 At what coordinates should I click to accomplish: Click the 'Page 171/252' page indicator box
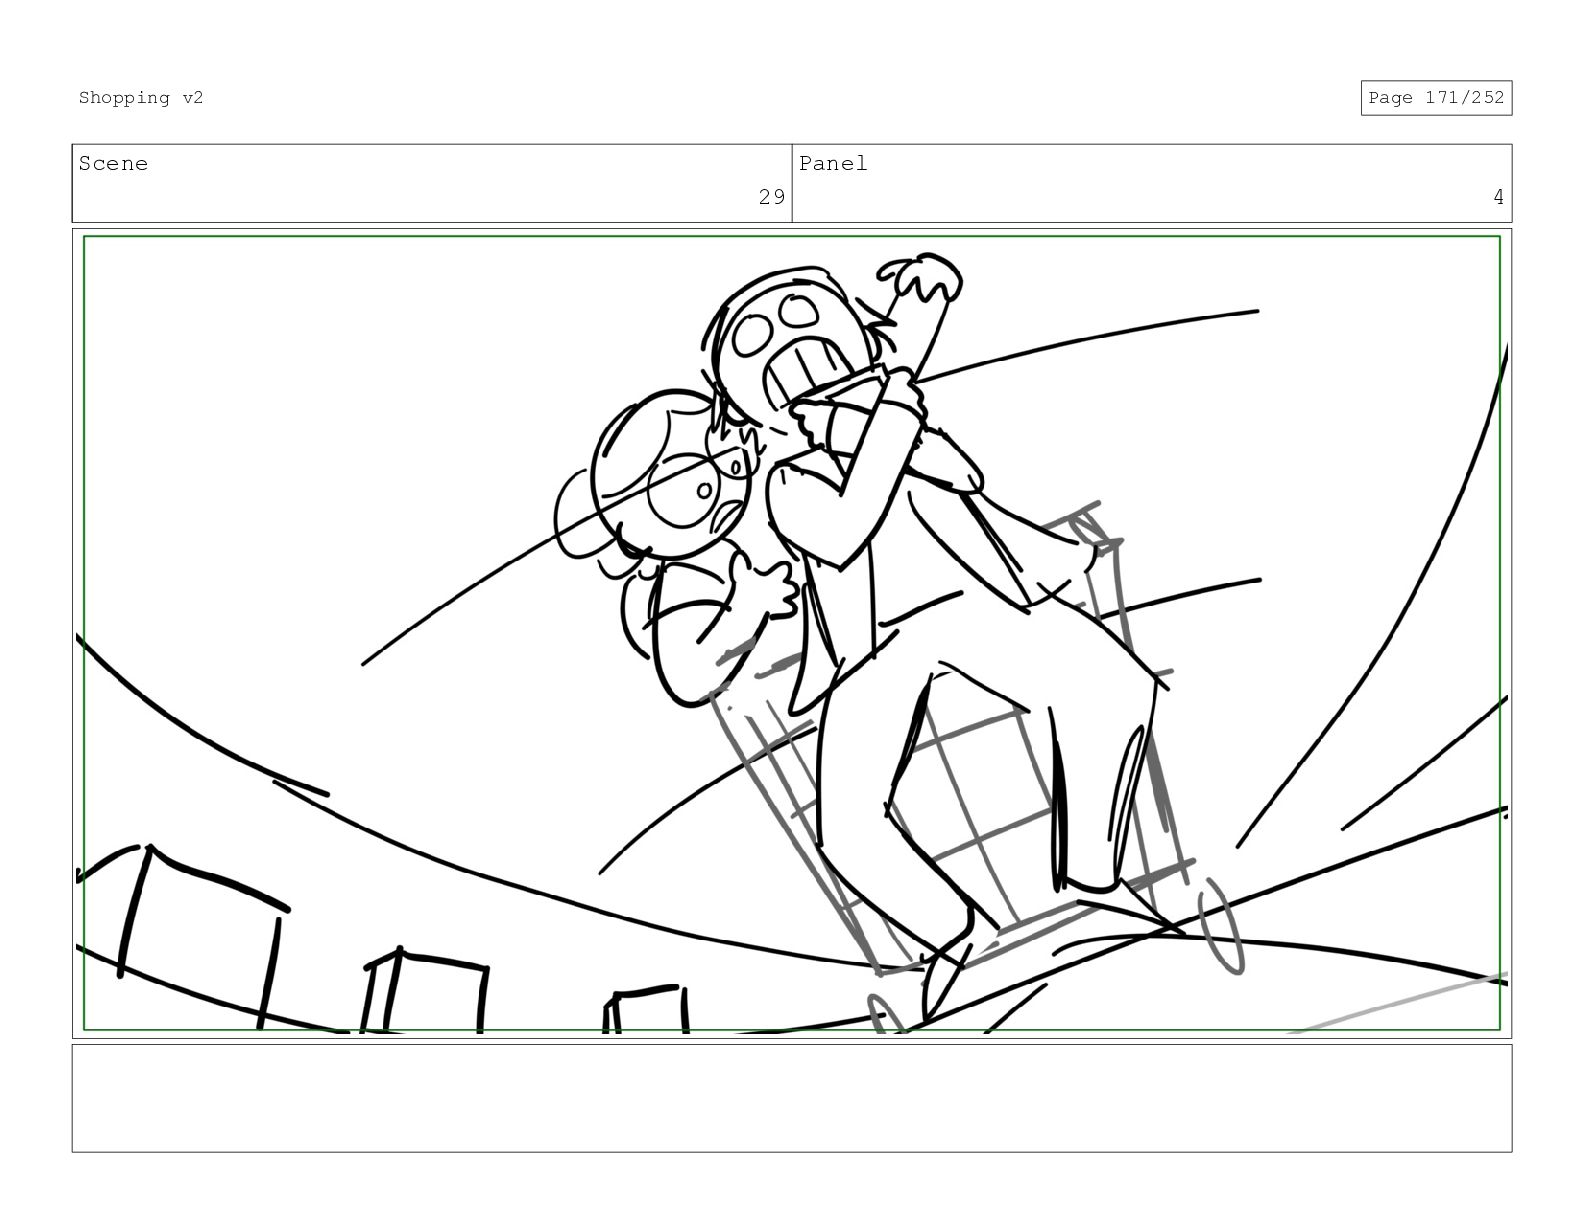pyautogui.click(x=1436, y=98)
